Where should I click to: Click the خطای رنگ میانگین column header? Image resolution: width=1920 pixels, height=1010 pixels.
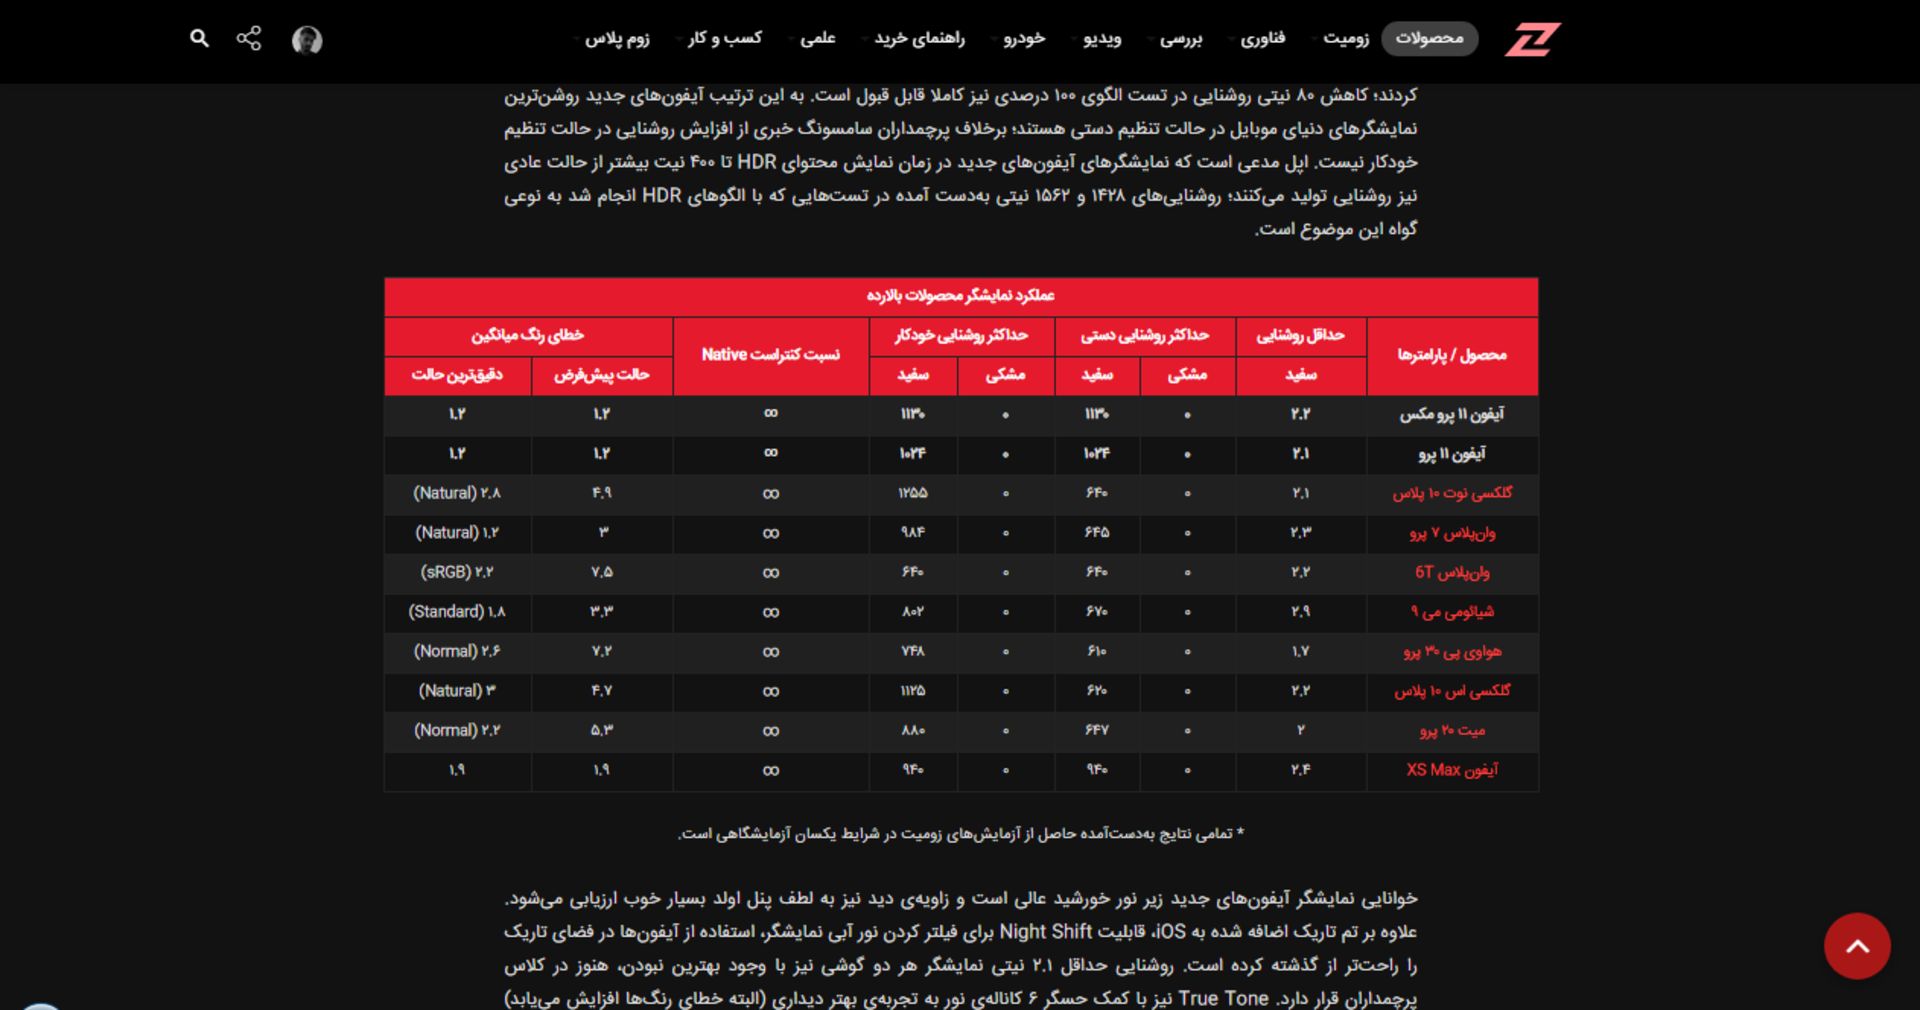[528, 335]
